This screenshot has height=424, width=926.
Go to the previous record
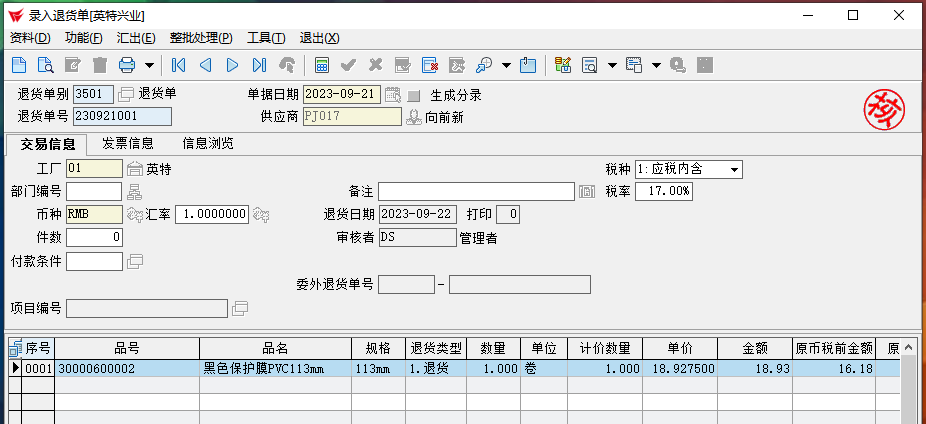point(206,65)
